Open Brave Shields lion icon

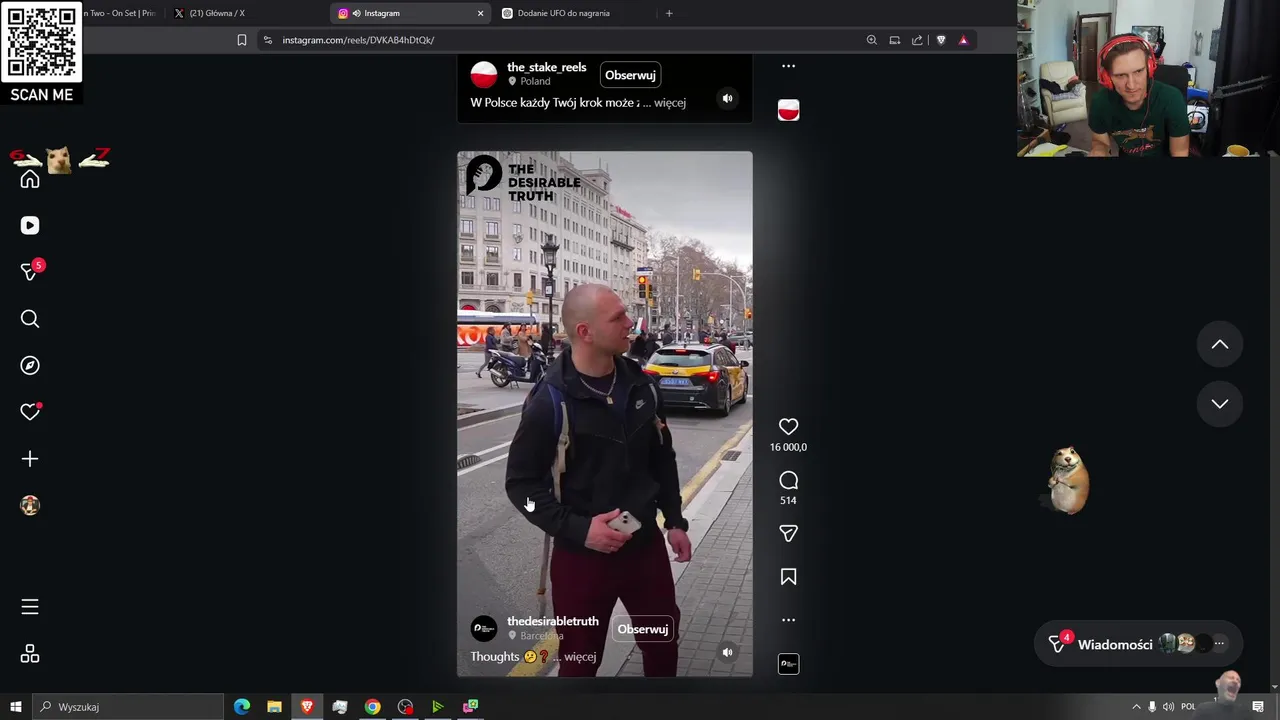click(x=941, y=40)
